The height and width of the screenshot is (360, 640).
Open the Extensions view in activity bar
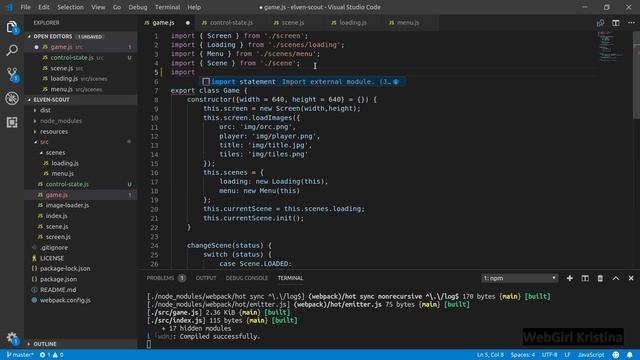click(x=12, y=122)
